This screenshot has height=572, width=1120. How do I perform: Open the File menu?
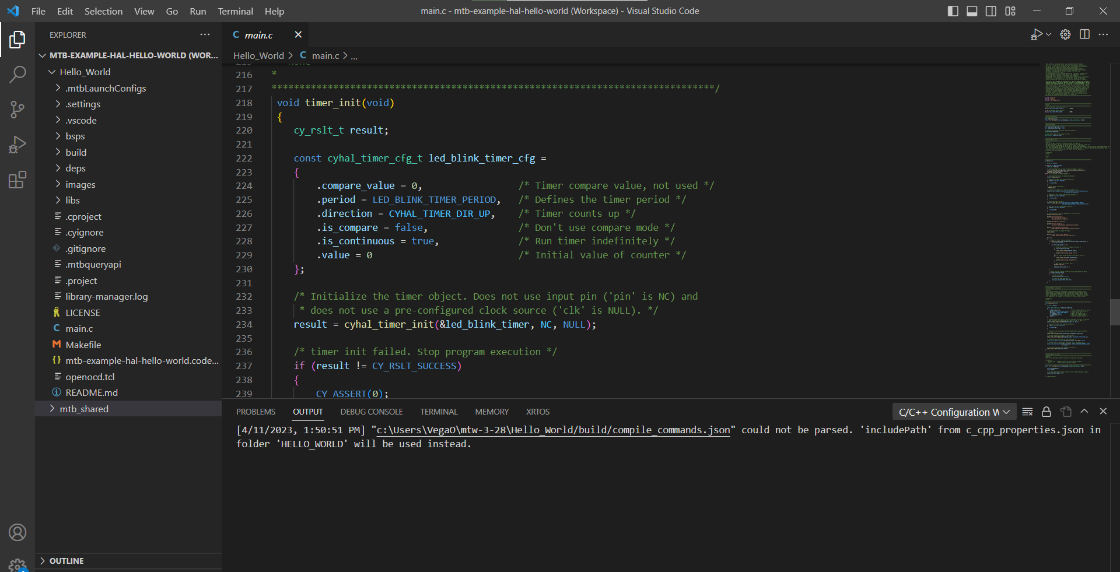[39, 11]
